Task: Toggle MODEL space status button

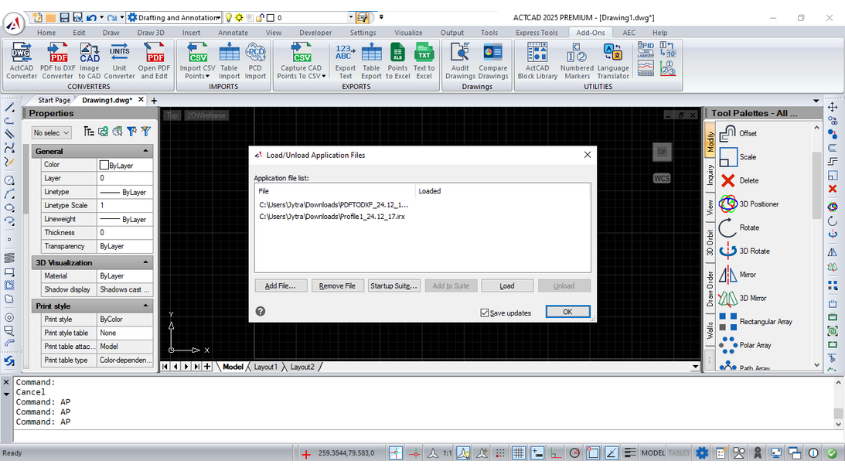Action: [x=653, y=453]
